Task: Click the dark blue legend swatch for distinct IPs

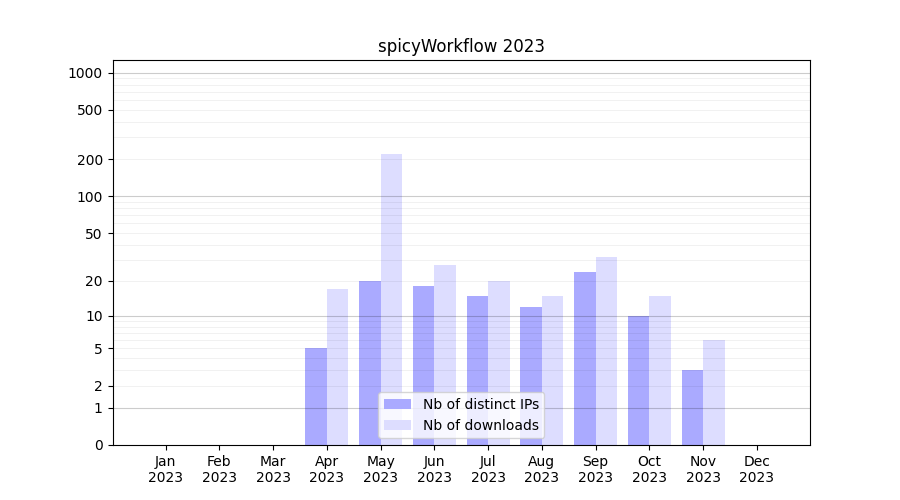Action: coord(397,404)
